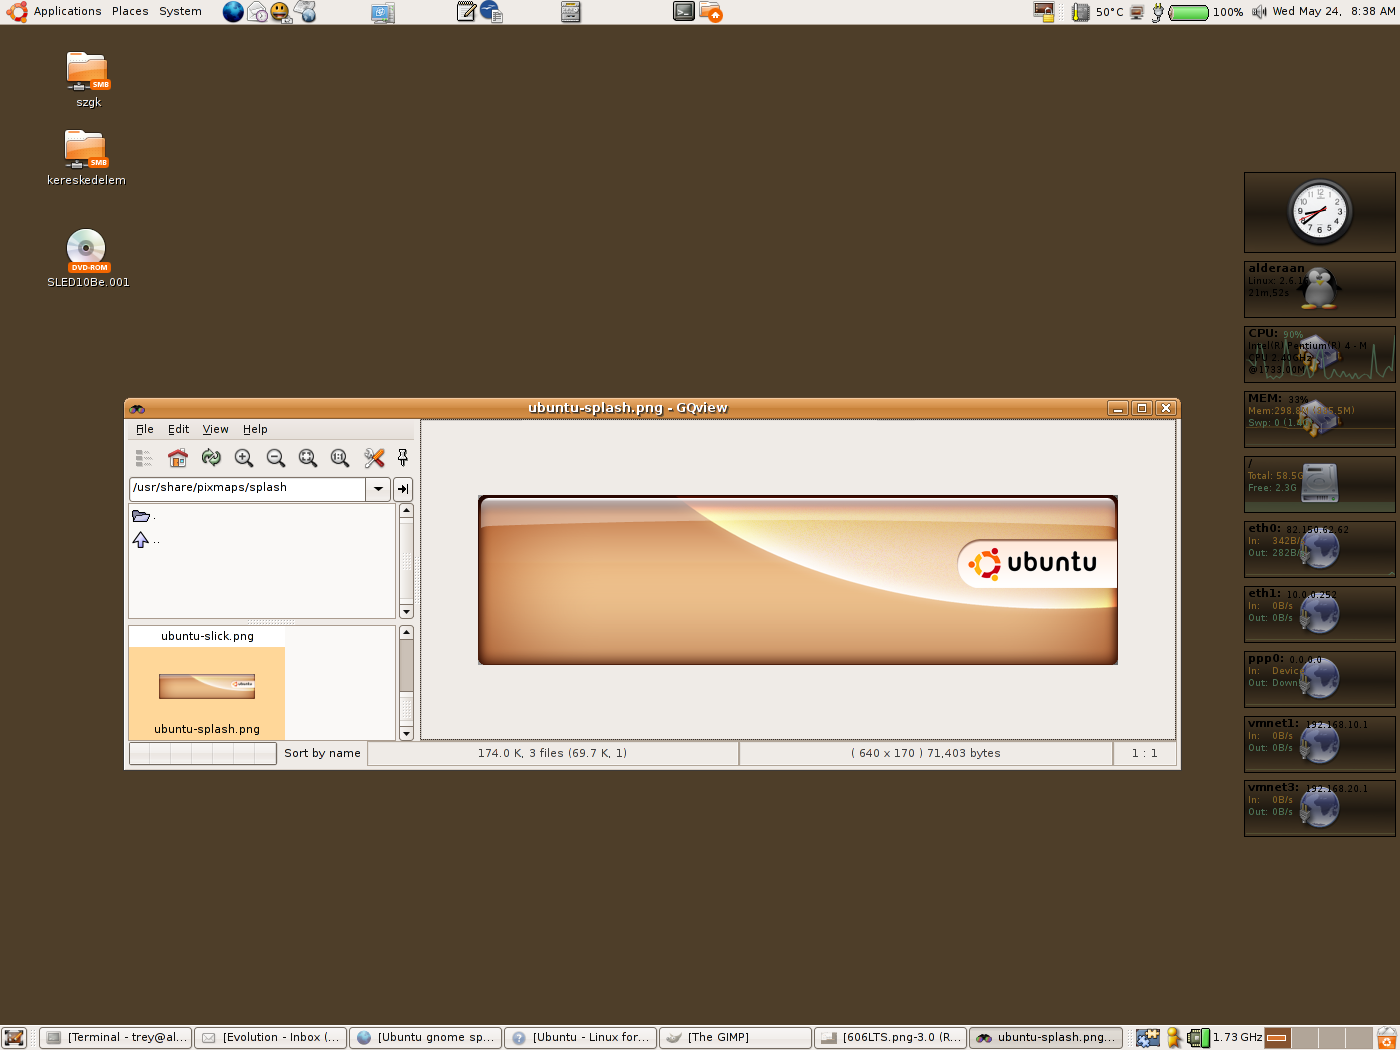Launch web browser globe icon in top panel
The width and height of the screenshot is (1400, 1050).
(233, 12)
